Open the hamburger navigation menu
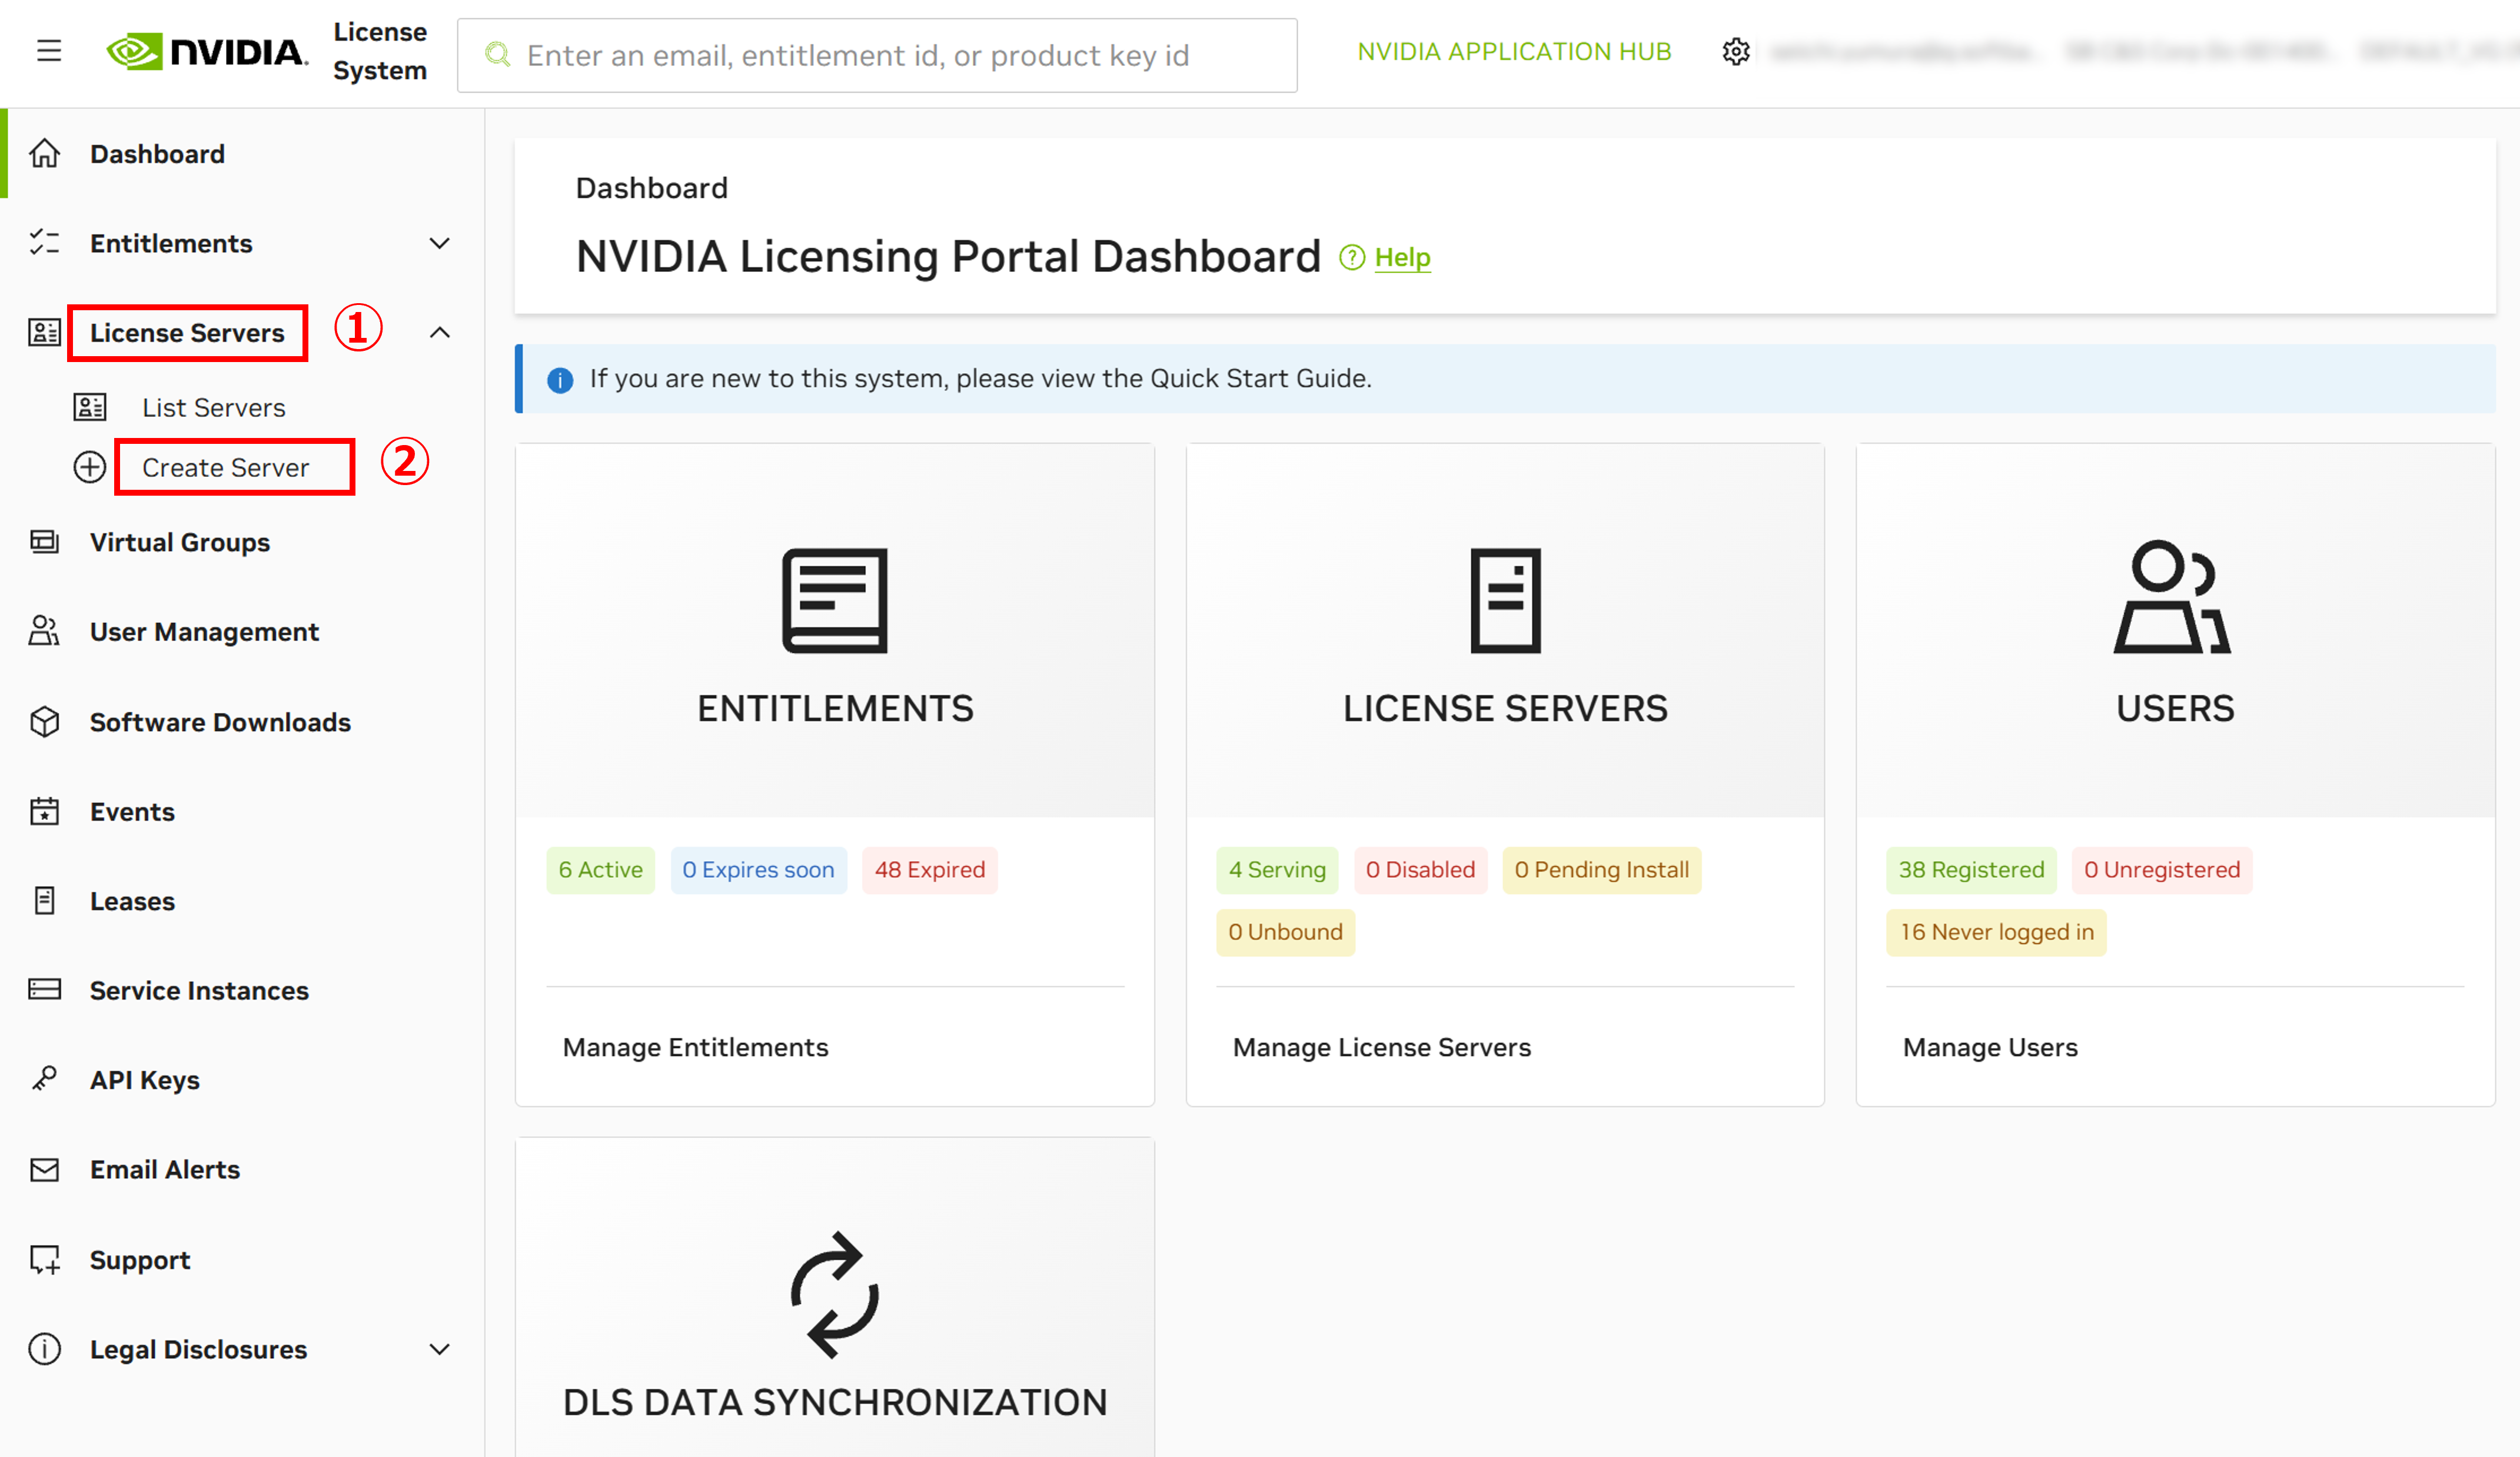Viewport: 2520px width, 1457px height. point(49,51)
